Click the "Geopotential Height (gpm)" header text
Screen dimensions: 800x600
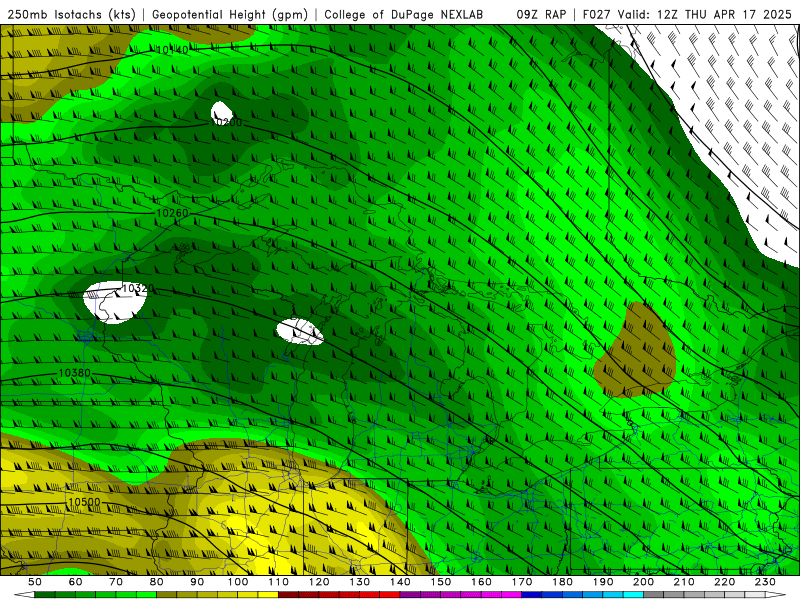point(230,15)
